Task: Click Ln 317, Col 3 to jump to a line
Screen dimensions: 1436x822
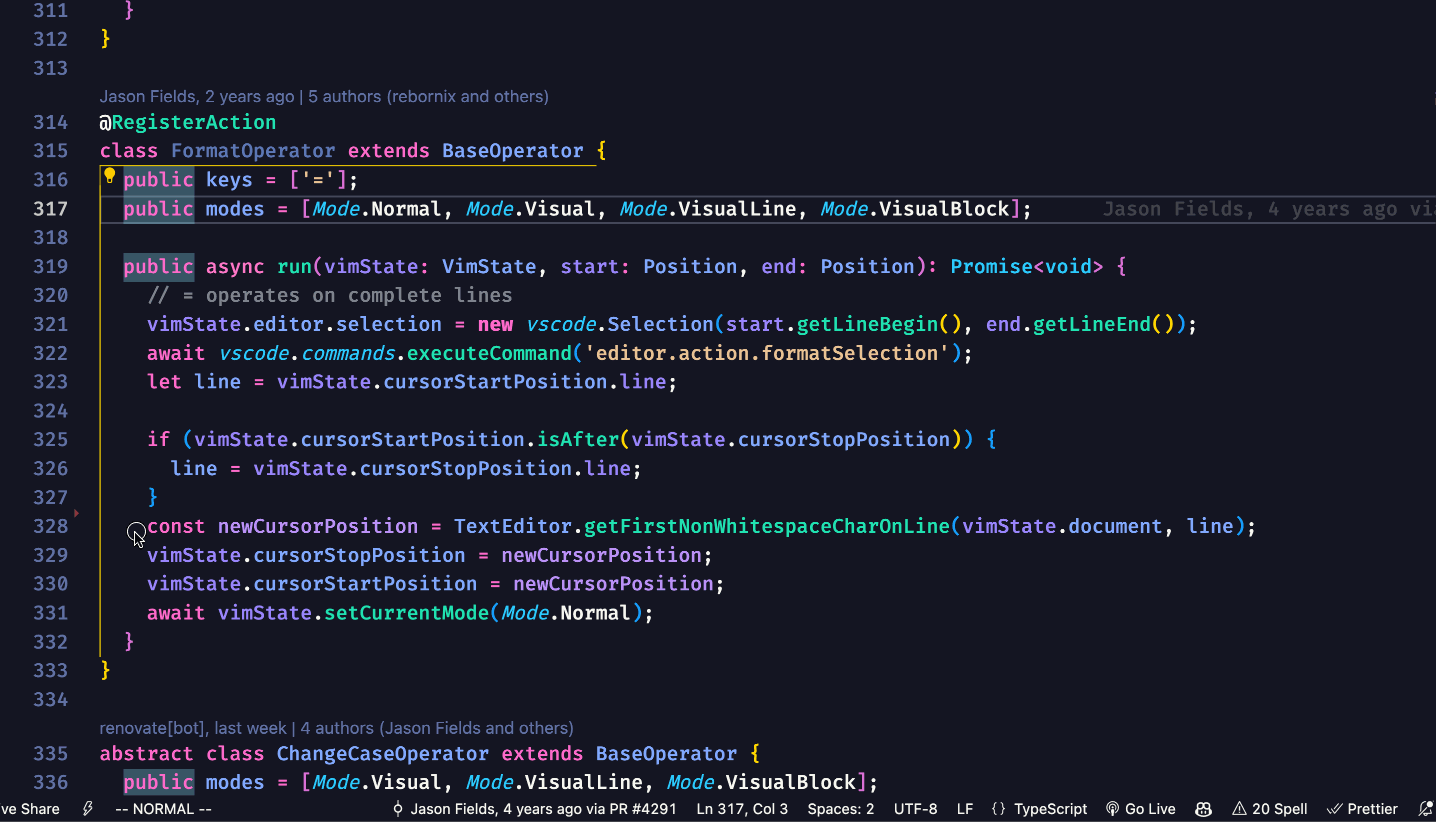Action: (x=741, y=809)
